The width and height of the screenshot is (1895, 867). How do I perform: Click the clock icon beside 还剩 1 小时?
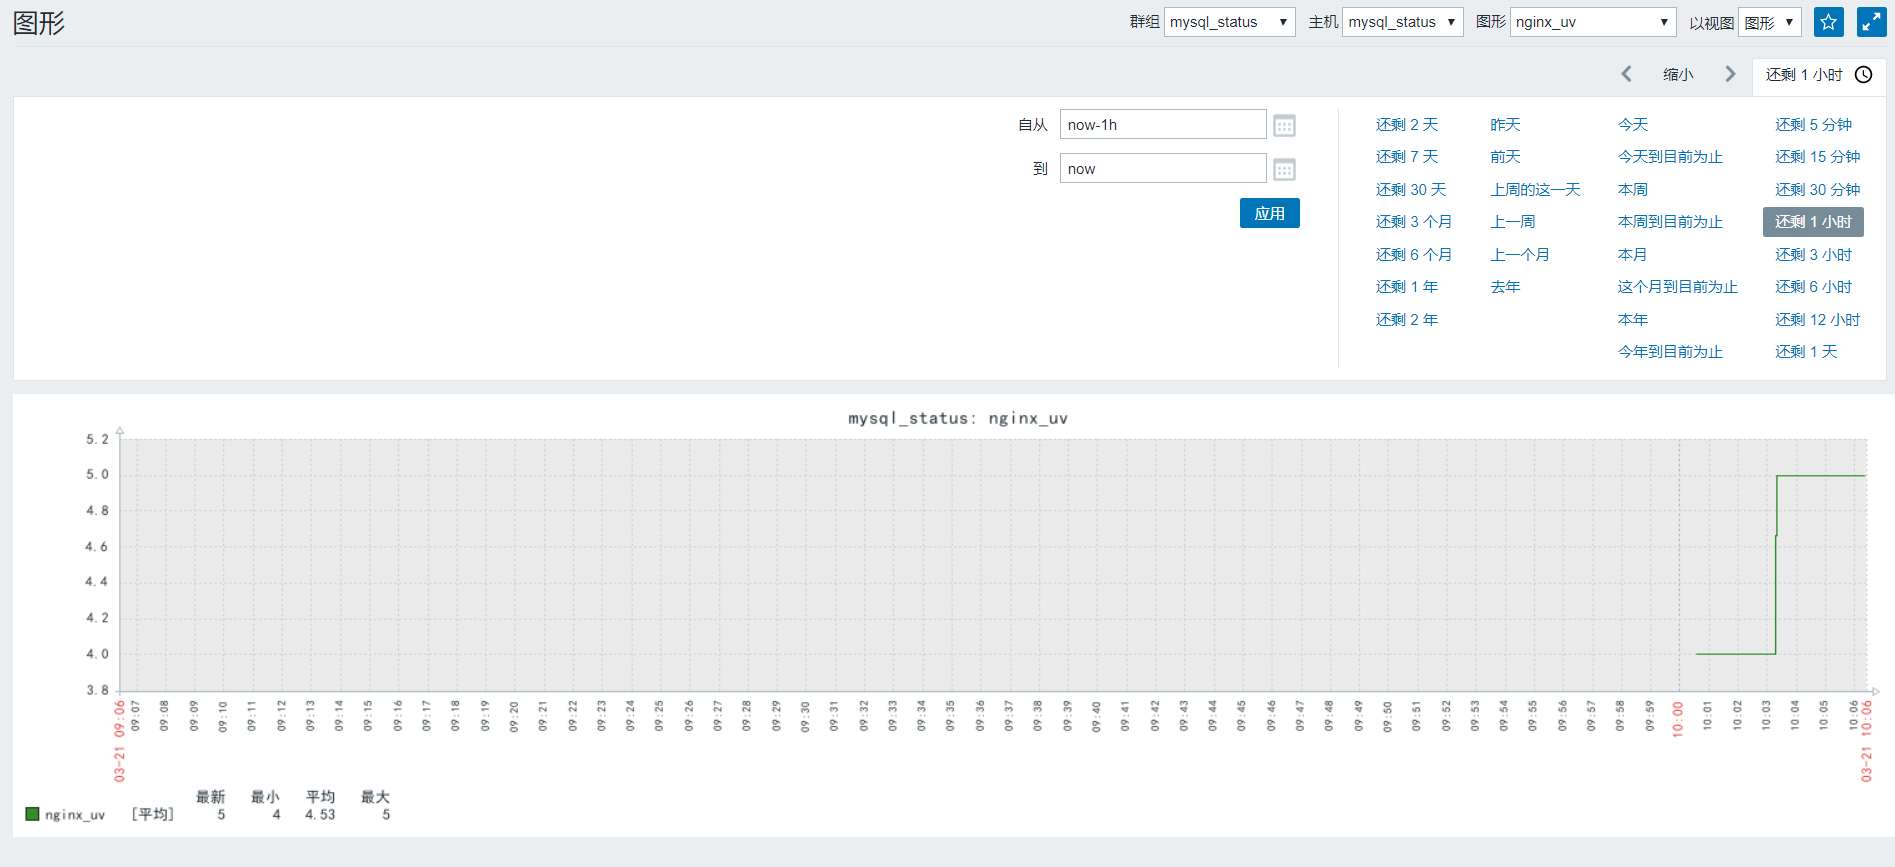click(x=1864, y=75)
